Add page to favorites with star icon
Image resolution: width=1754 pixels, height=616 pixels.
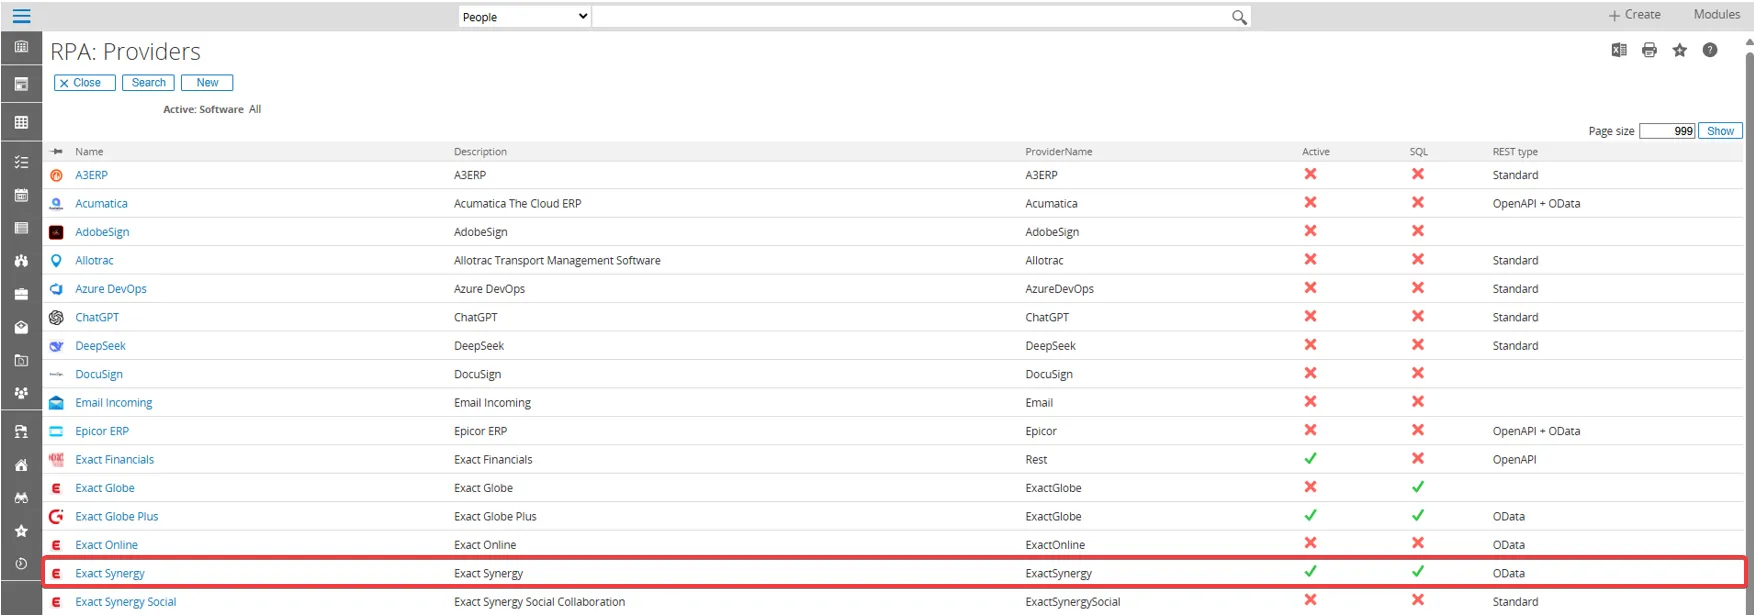click(1680, 50)
